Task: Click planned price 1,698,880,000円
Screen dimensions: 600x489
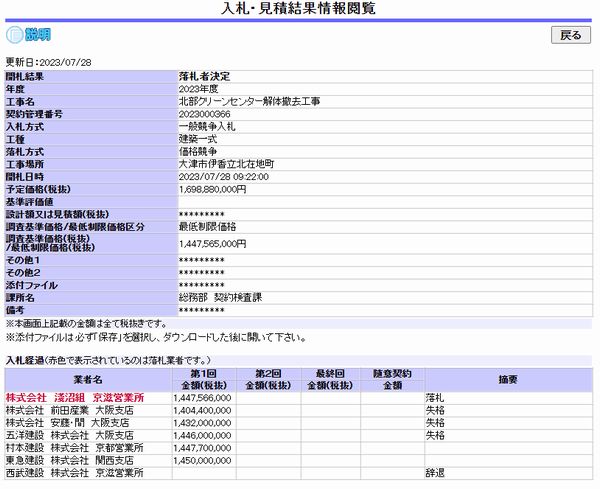Action: pos(212,190)
